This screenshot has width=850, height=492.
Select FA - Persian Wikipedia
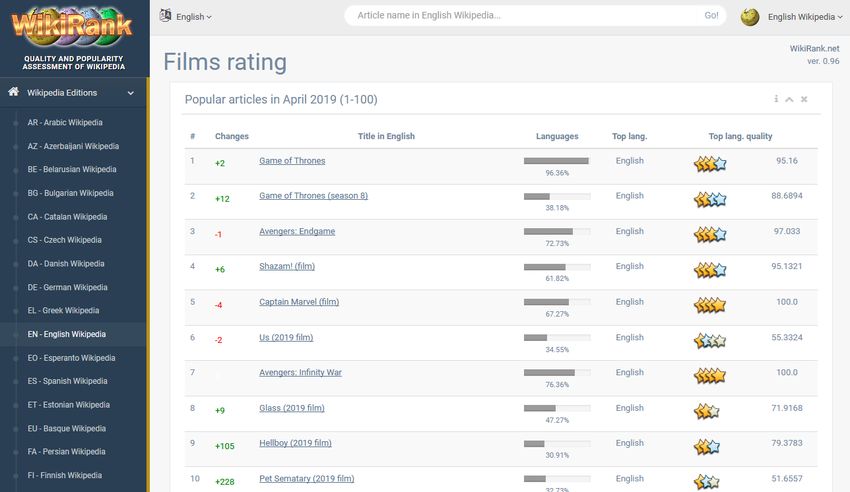(x=67, y=452)
